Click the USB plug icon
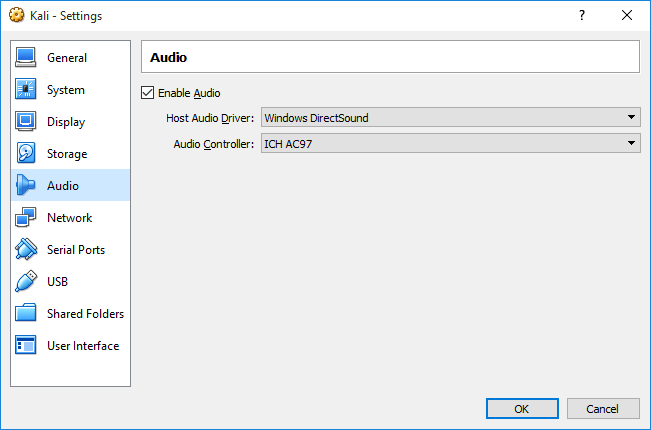The width and height of the screenshot is (651, 430). click(x=26, y=281)
